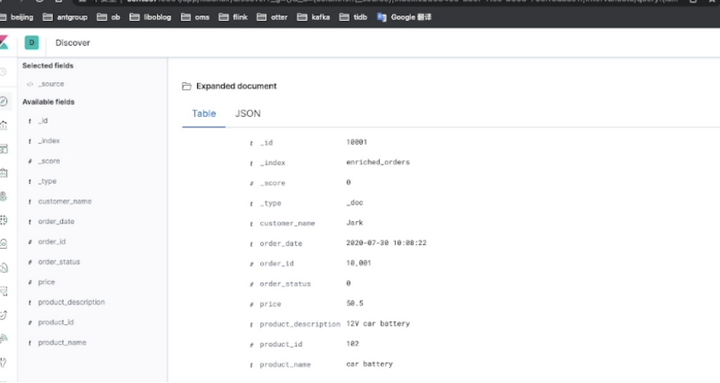Click the product_description row label in table
Viewport: 720px width, 383px height.
coord(300,325)
